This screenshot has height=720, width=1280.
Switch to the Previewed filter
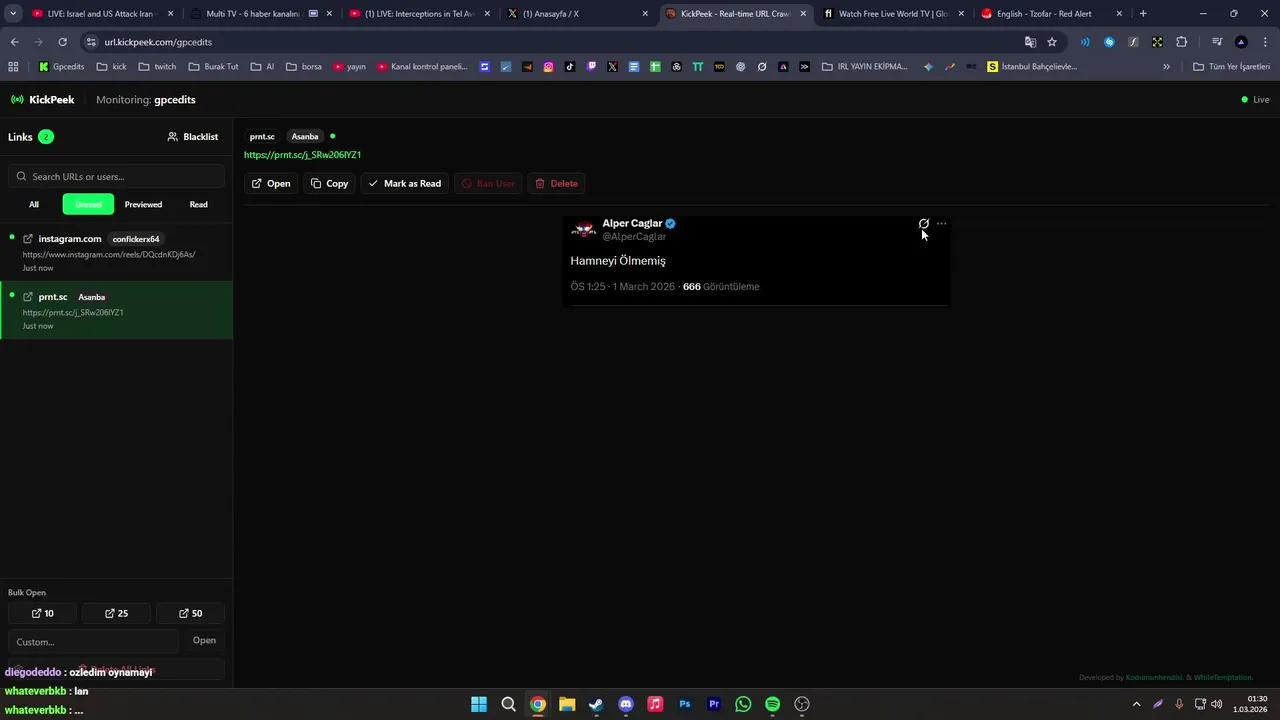[x=143, y=204]
